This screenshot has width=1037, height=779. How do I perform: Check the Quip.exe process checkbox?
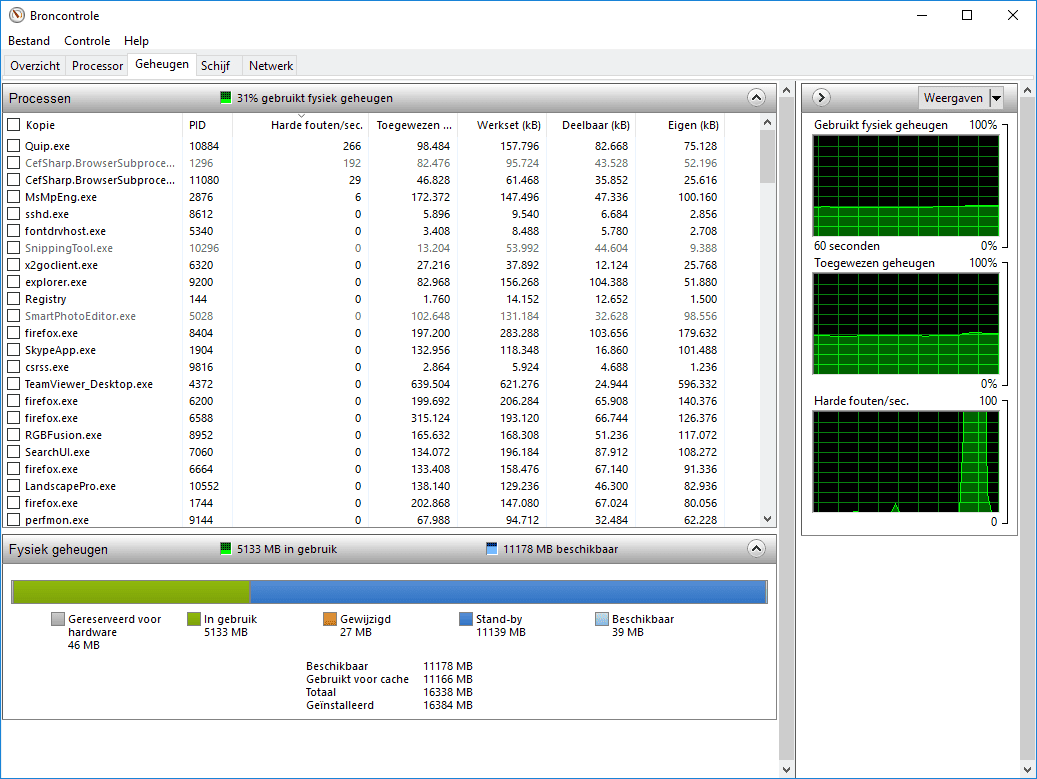14,146
